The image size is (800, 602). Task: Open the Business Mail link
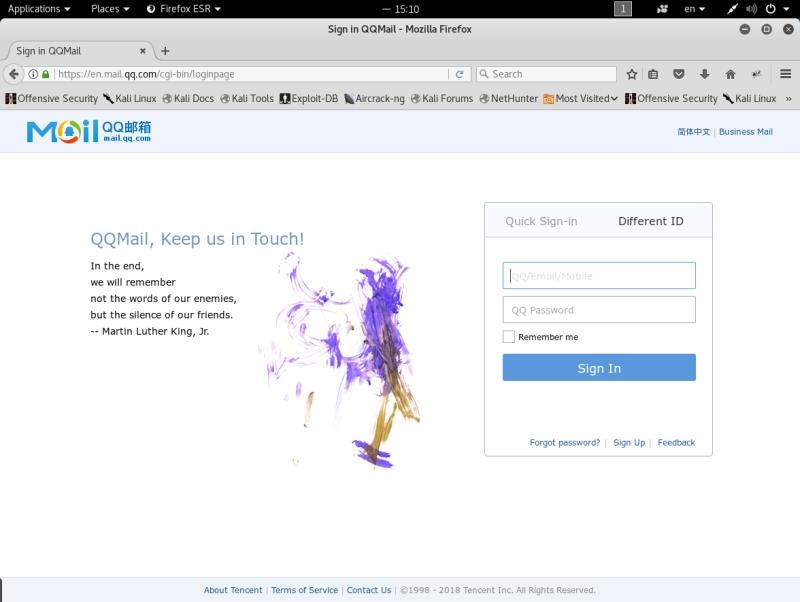coord(745,132)
